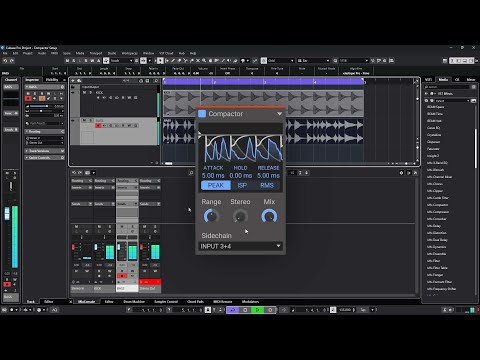Toggle the global Read (R) automation button
Viewport: 480px width, 360px height.
click(x=86, y=61)
